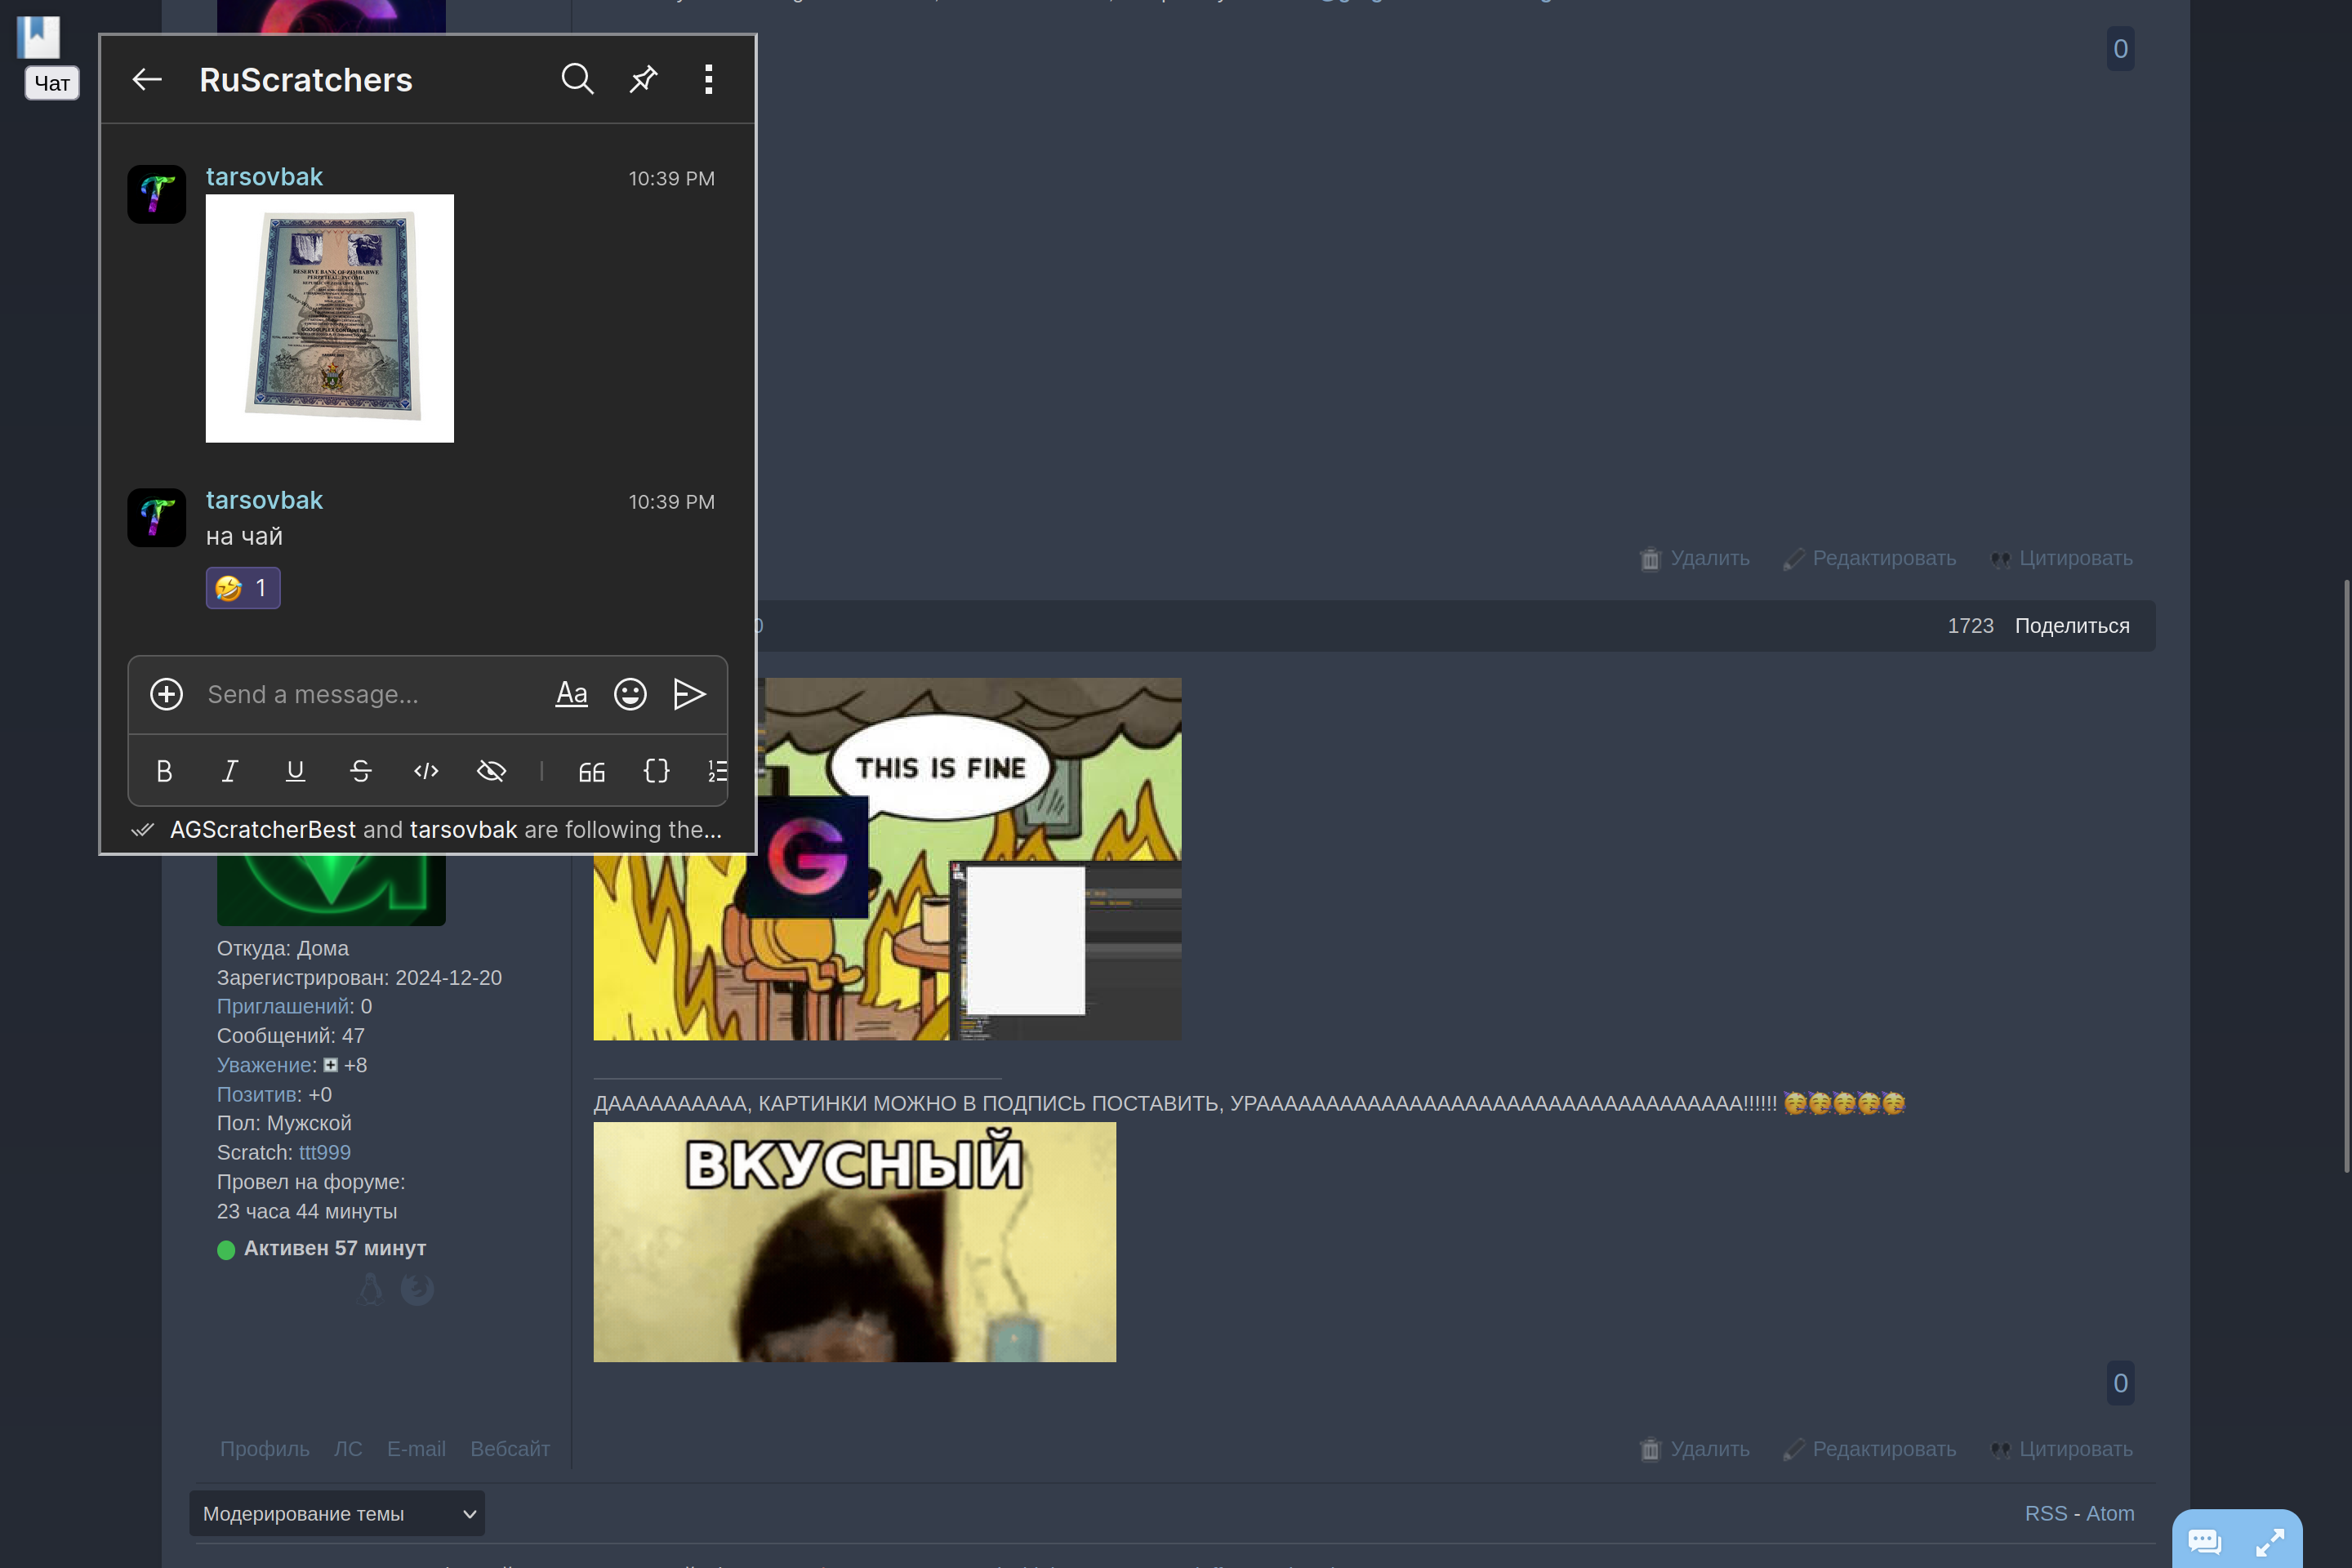2352x1568 pixels.
Task: Open search in the chat header
Action: (577, 79)
